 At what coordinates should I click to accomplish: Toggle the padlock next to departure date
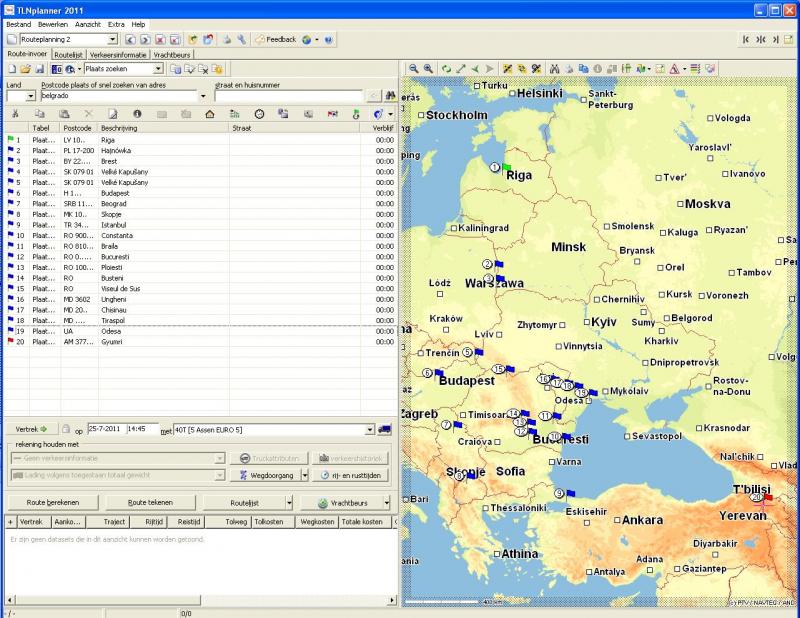pos(66,429)
